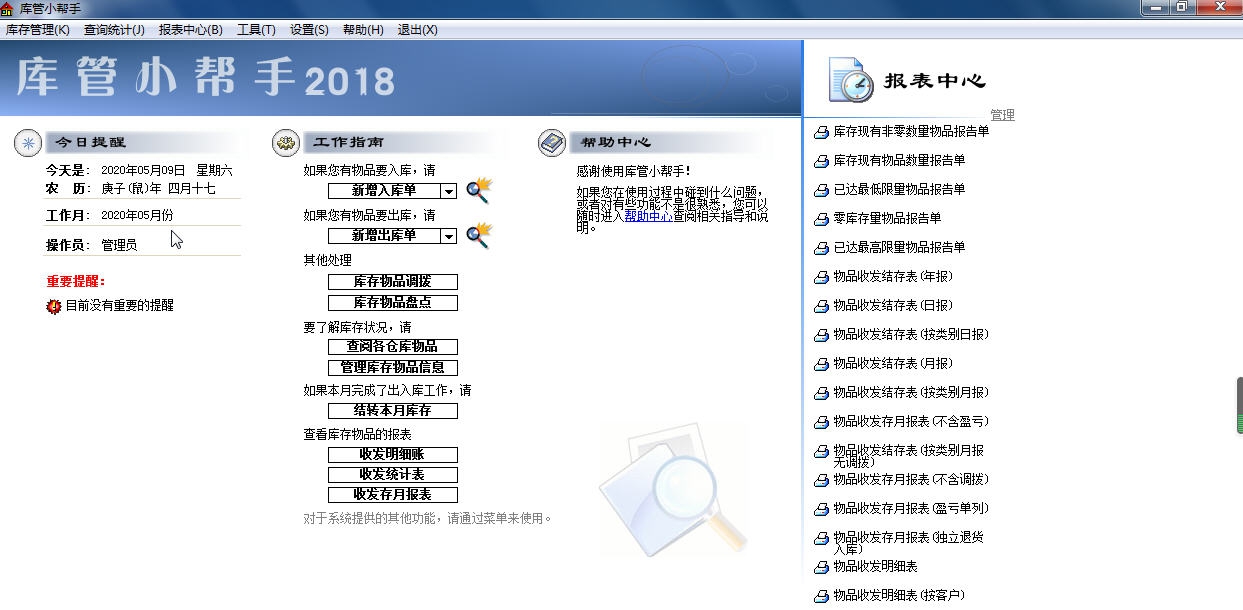Click the application icon in the title bar

[x=10, y=7]
